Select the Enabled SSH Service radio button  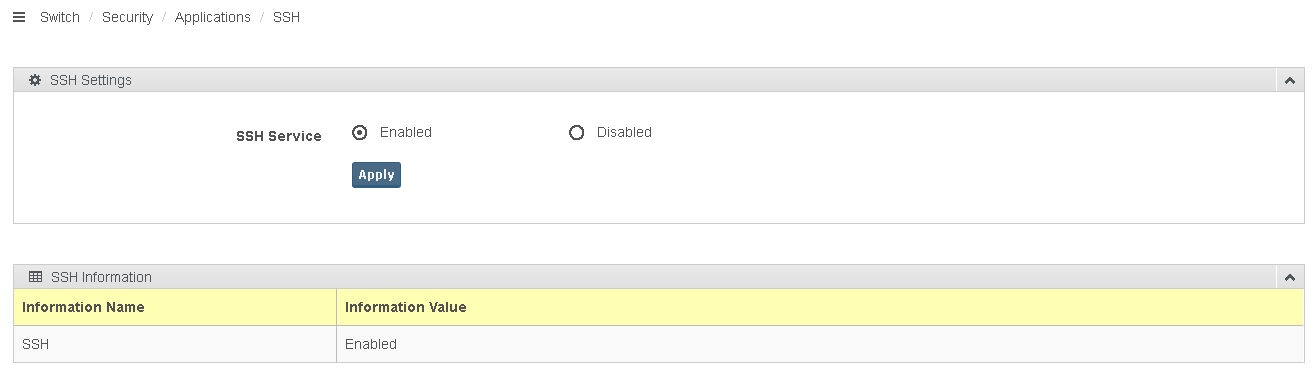(360, 132)
